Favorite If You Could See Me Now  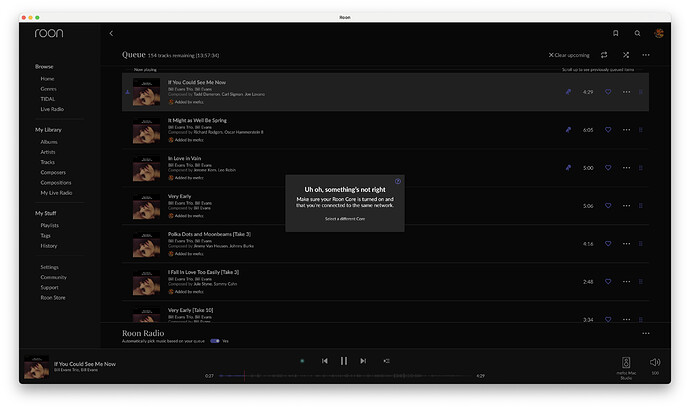click(608, 92)
